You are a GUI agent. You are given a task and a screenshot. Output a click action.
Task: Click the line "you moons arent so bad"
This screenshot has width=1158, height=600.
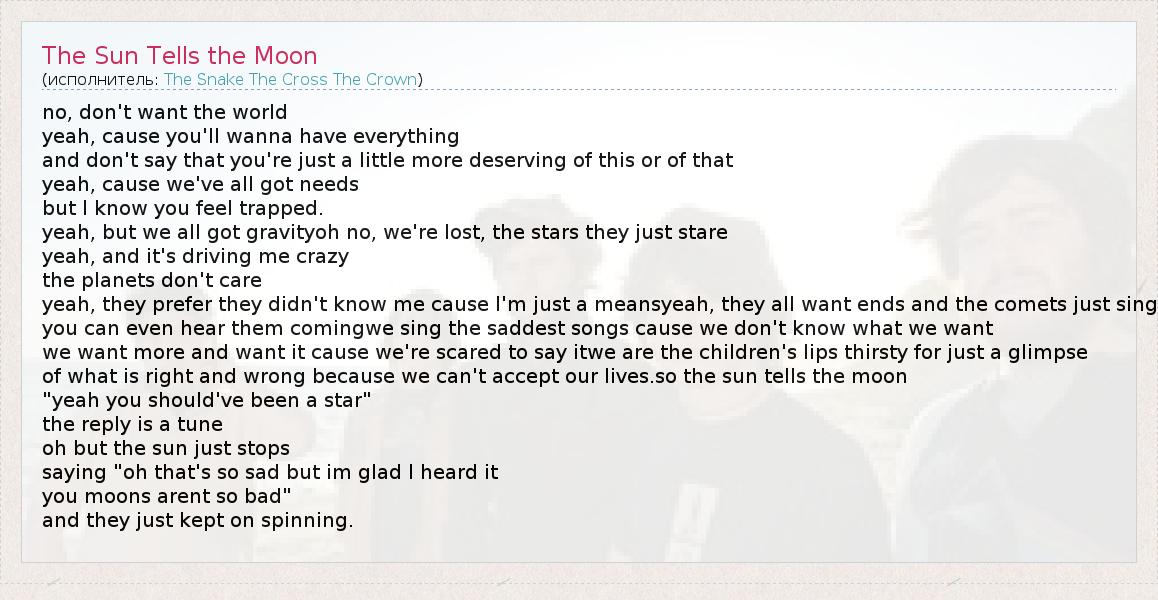[166, 496]
